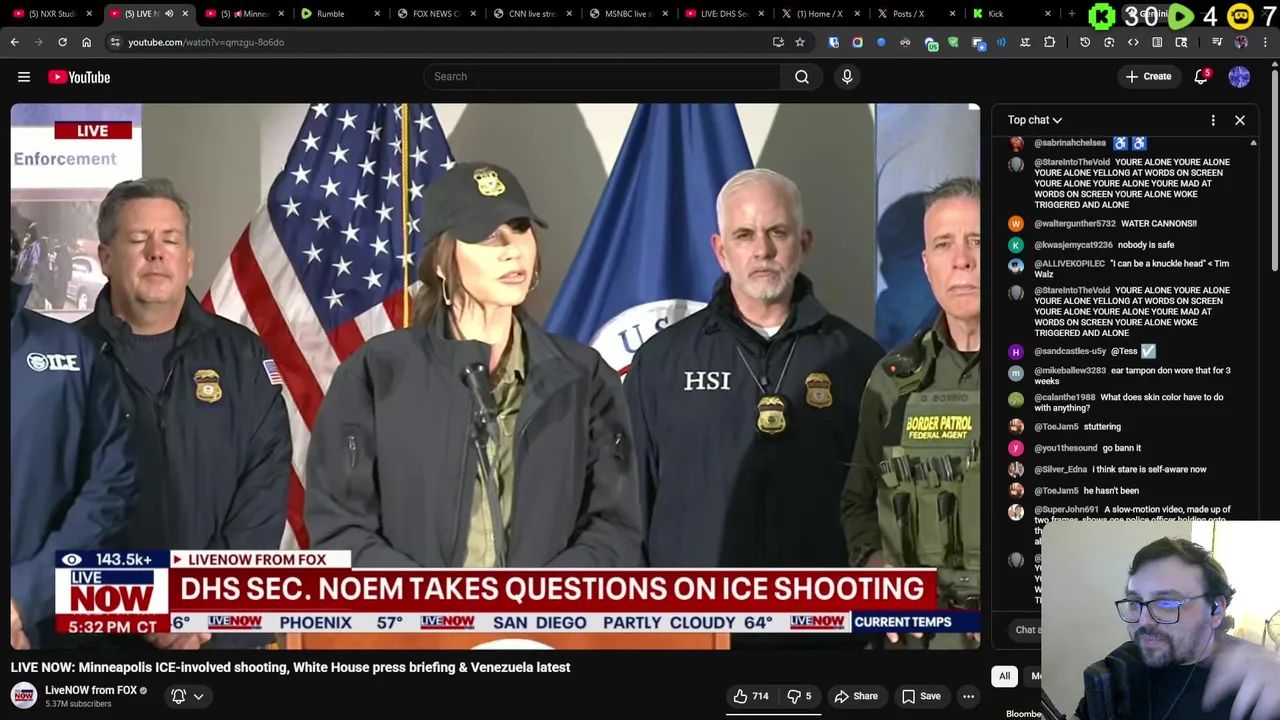Click the 5.37M subscribers text
The width and height of the screenshot is (1280, 720).
point(78,704)
